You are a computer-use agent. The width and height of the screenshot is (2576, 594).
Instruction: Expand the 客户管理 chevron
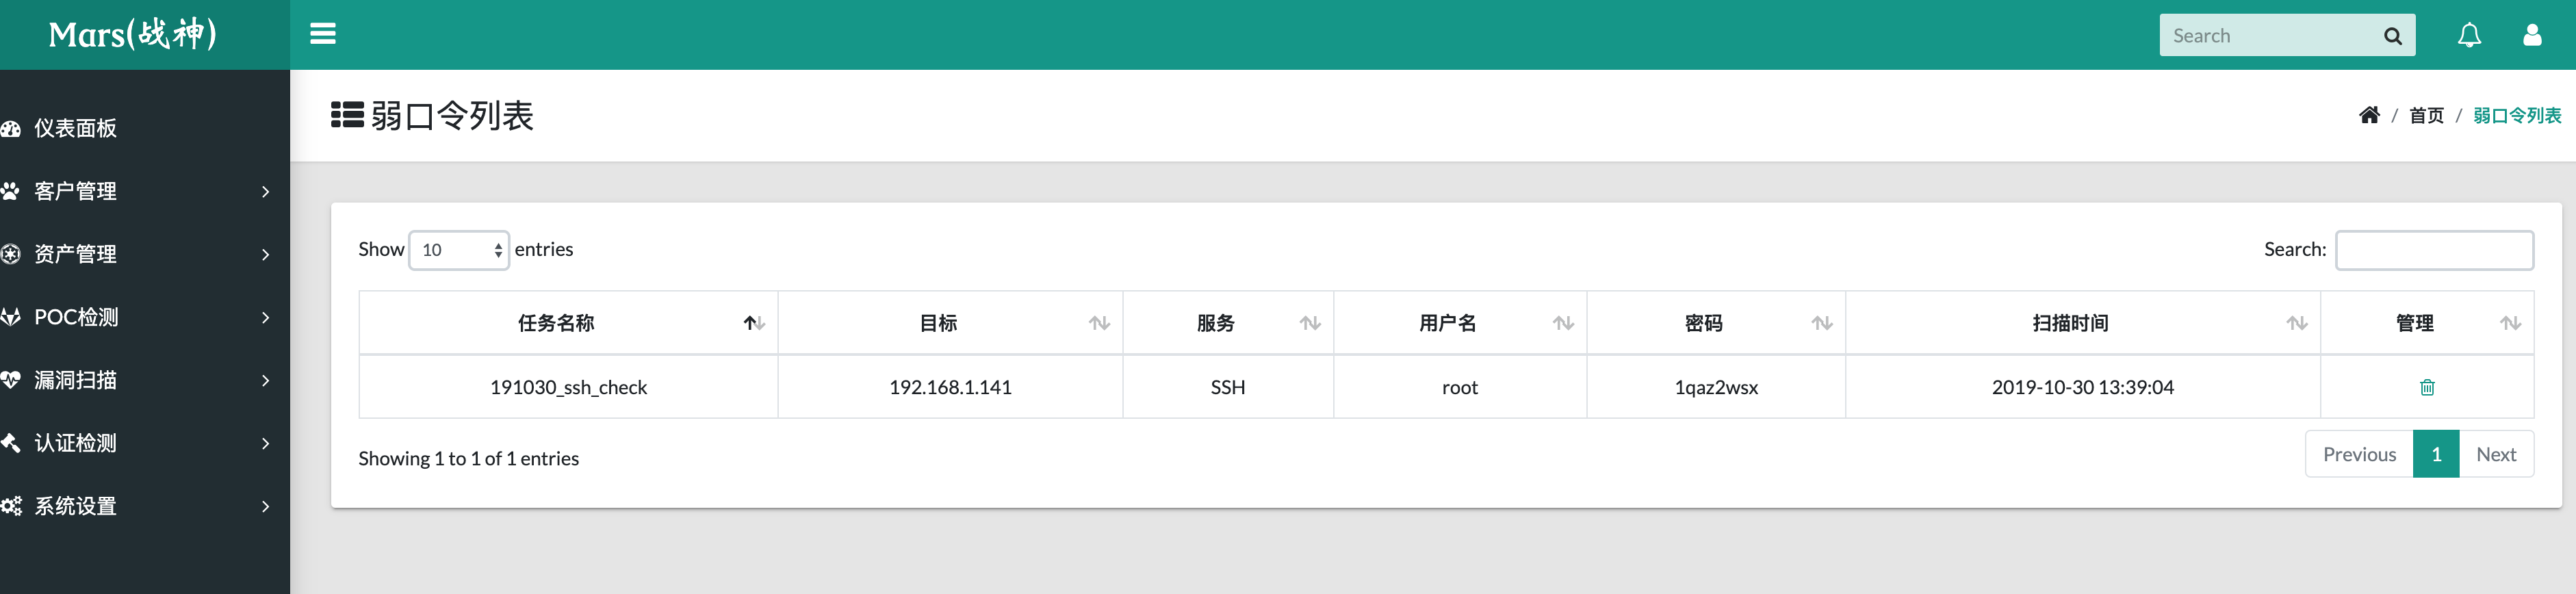pos(265,191)
